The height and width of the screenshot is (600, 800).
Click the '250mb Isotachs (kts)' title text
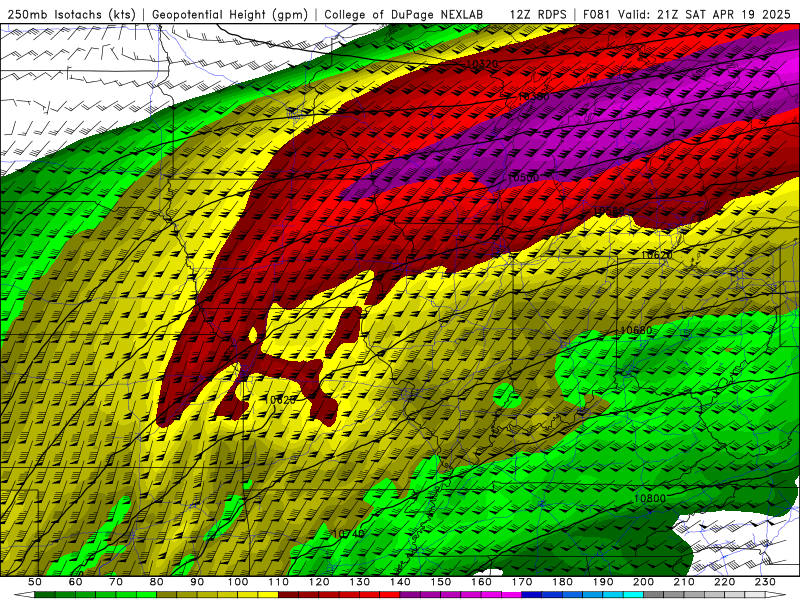[x=72, y=15]
